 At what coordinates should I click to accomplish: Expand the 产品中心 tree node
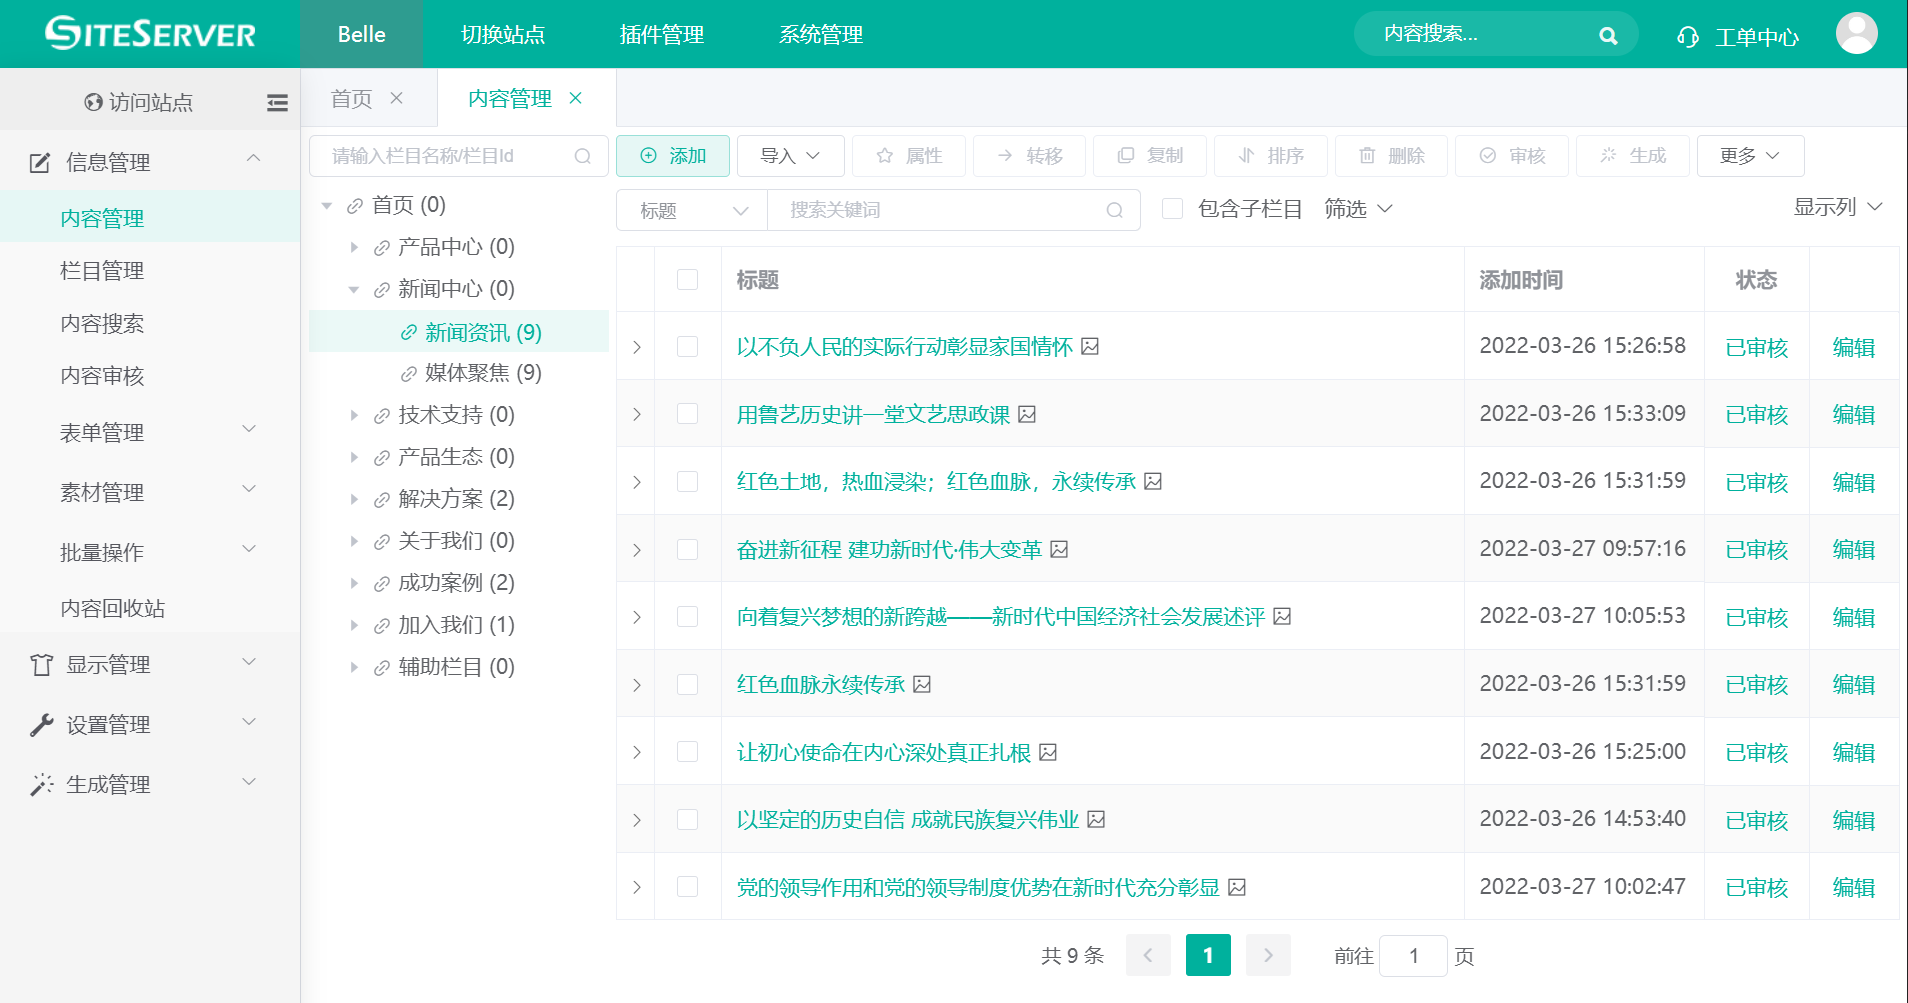pos(355,247)
